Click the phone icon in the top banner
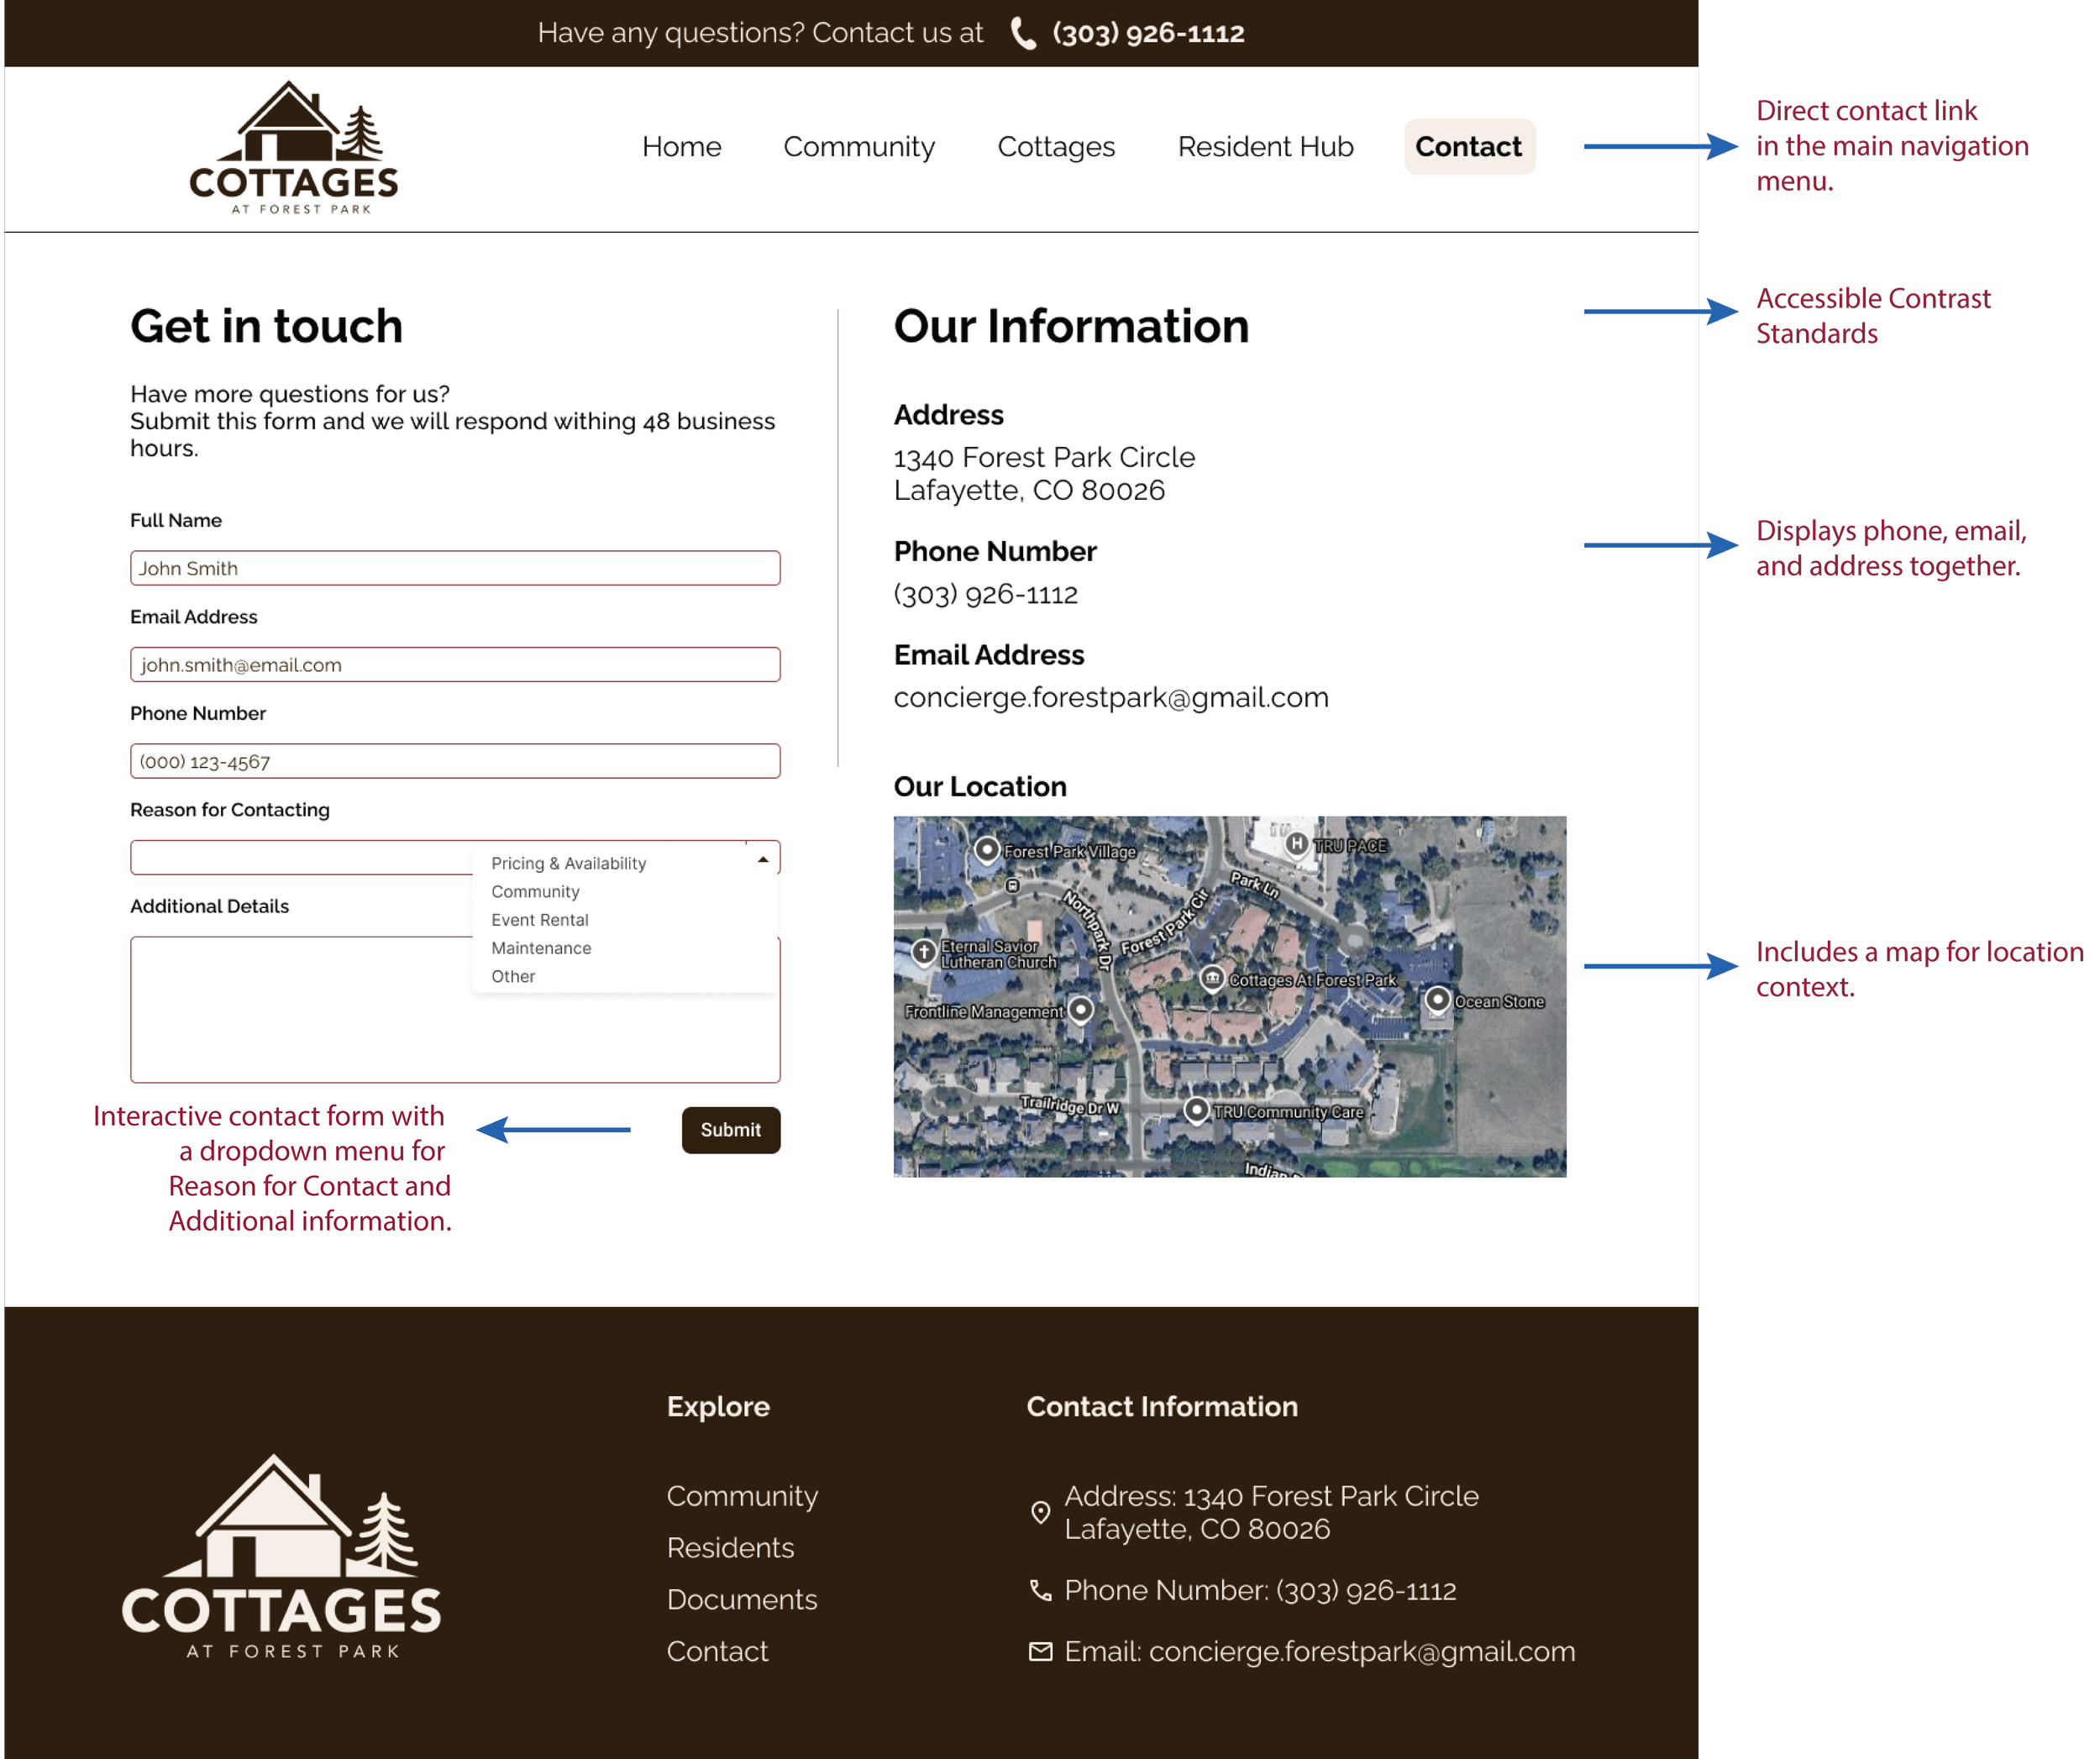The width and height of the screenshot is (2100, 1759). 1022,34
